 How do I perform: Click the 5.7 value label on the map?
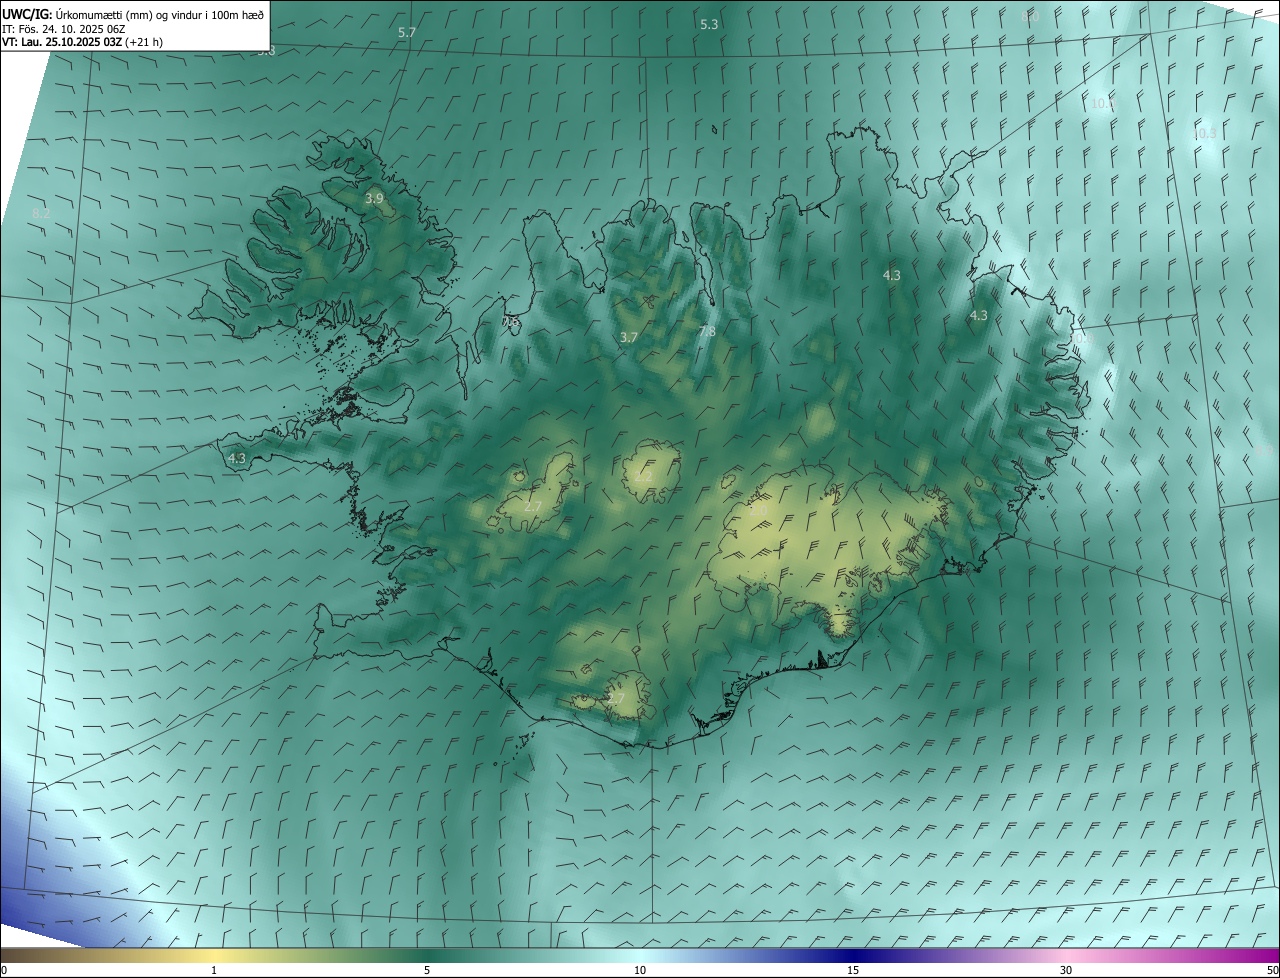[407, 33]
